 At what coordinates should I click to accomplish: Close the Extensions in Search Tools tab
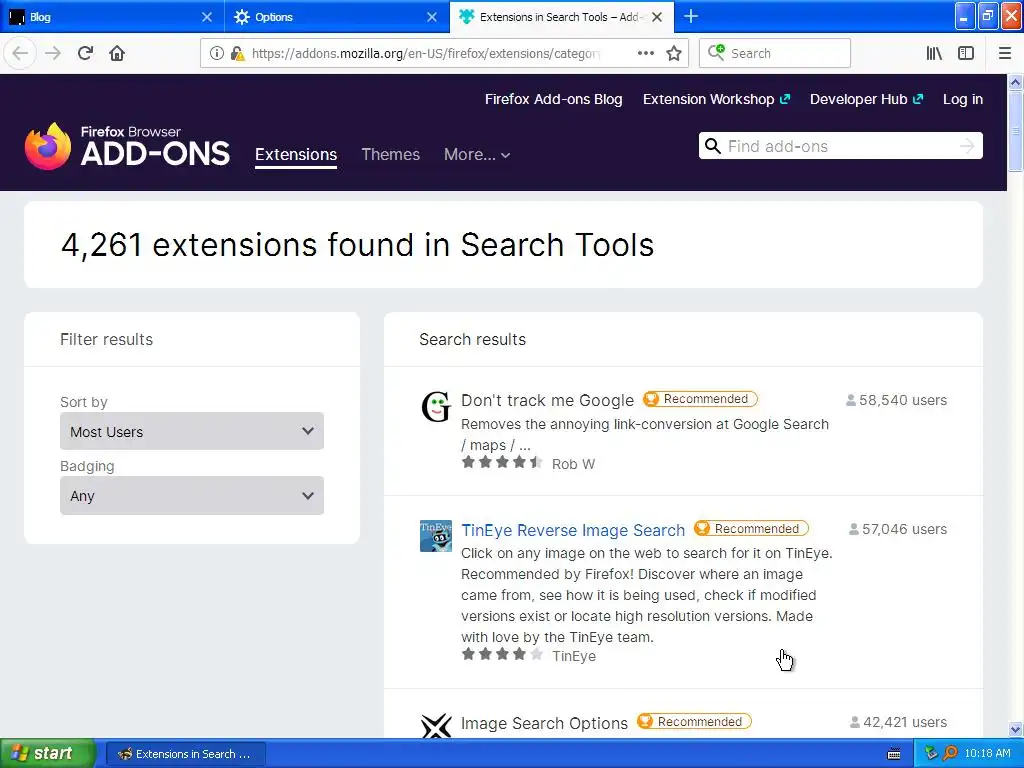click(x=657, y=17)
